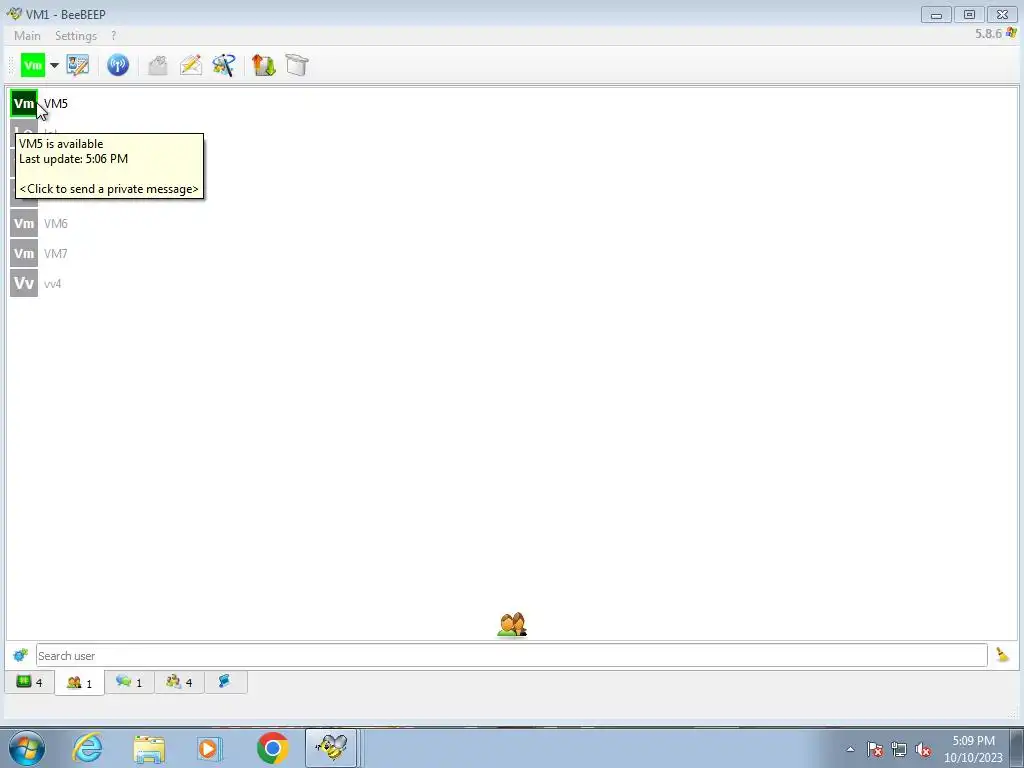Image resolution: width=1024 pixels, height=768 pixels.
Task: Open the Windows Start button
Action: (27, 748)
